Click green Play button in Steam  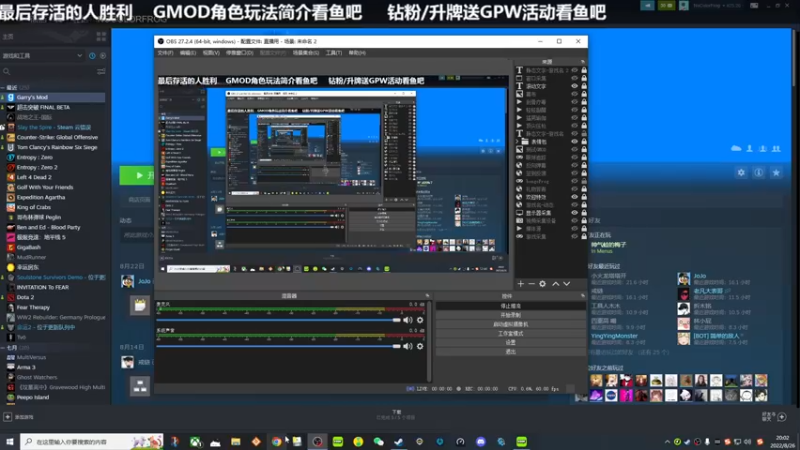coord(137,176)
